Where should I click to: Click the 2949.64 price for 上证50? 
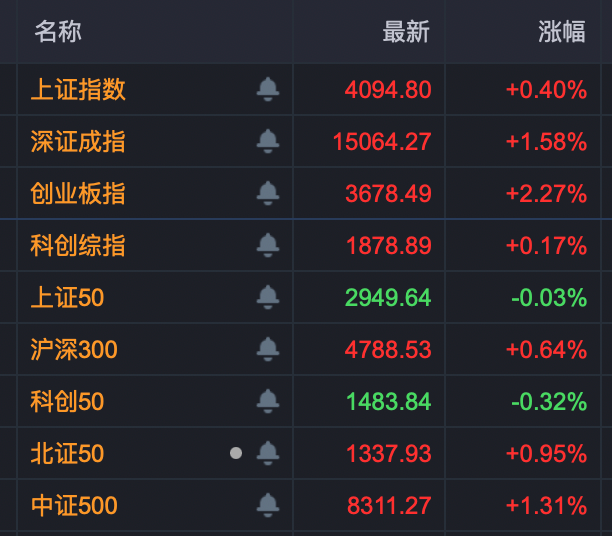click(x=388, y=298)
